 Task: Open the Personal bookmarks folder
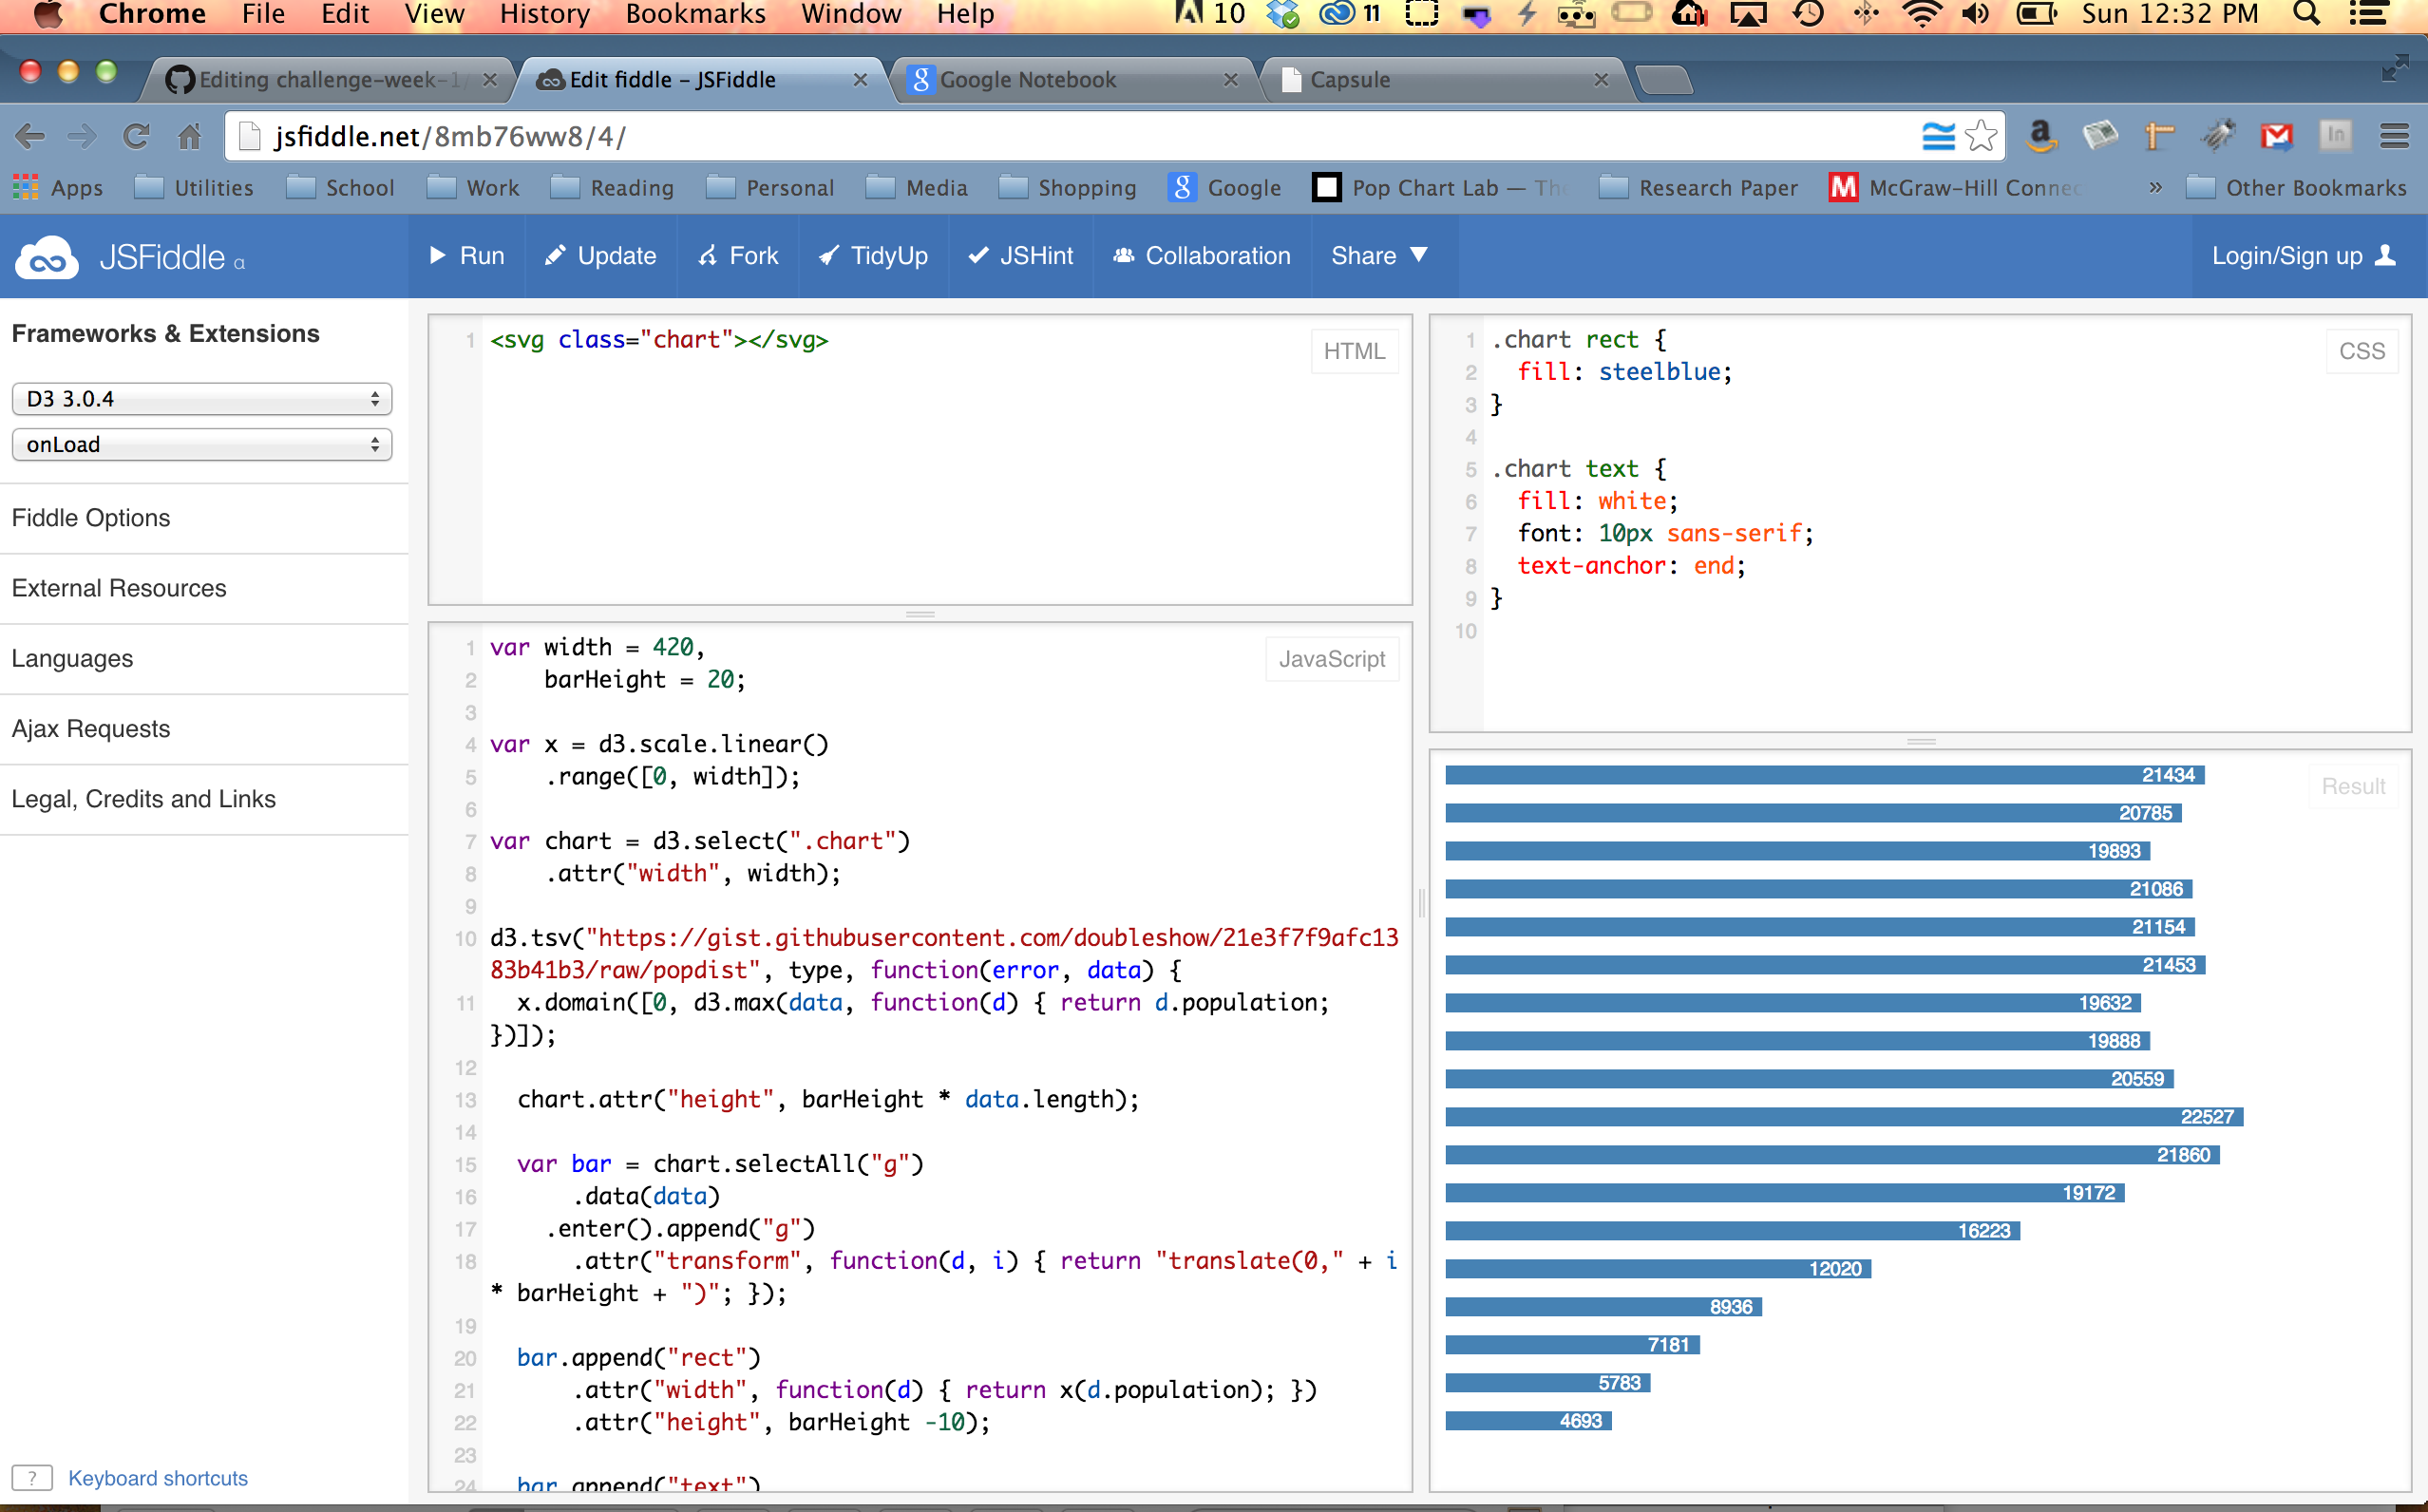coord(770,188)
